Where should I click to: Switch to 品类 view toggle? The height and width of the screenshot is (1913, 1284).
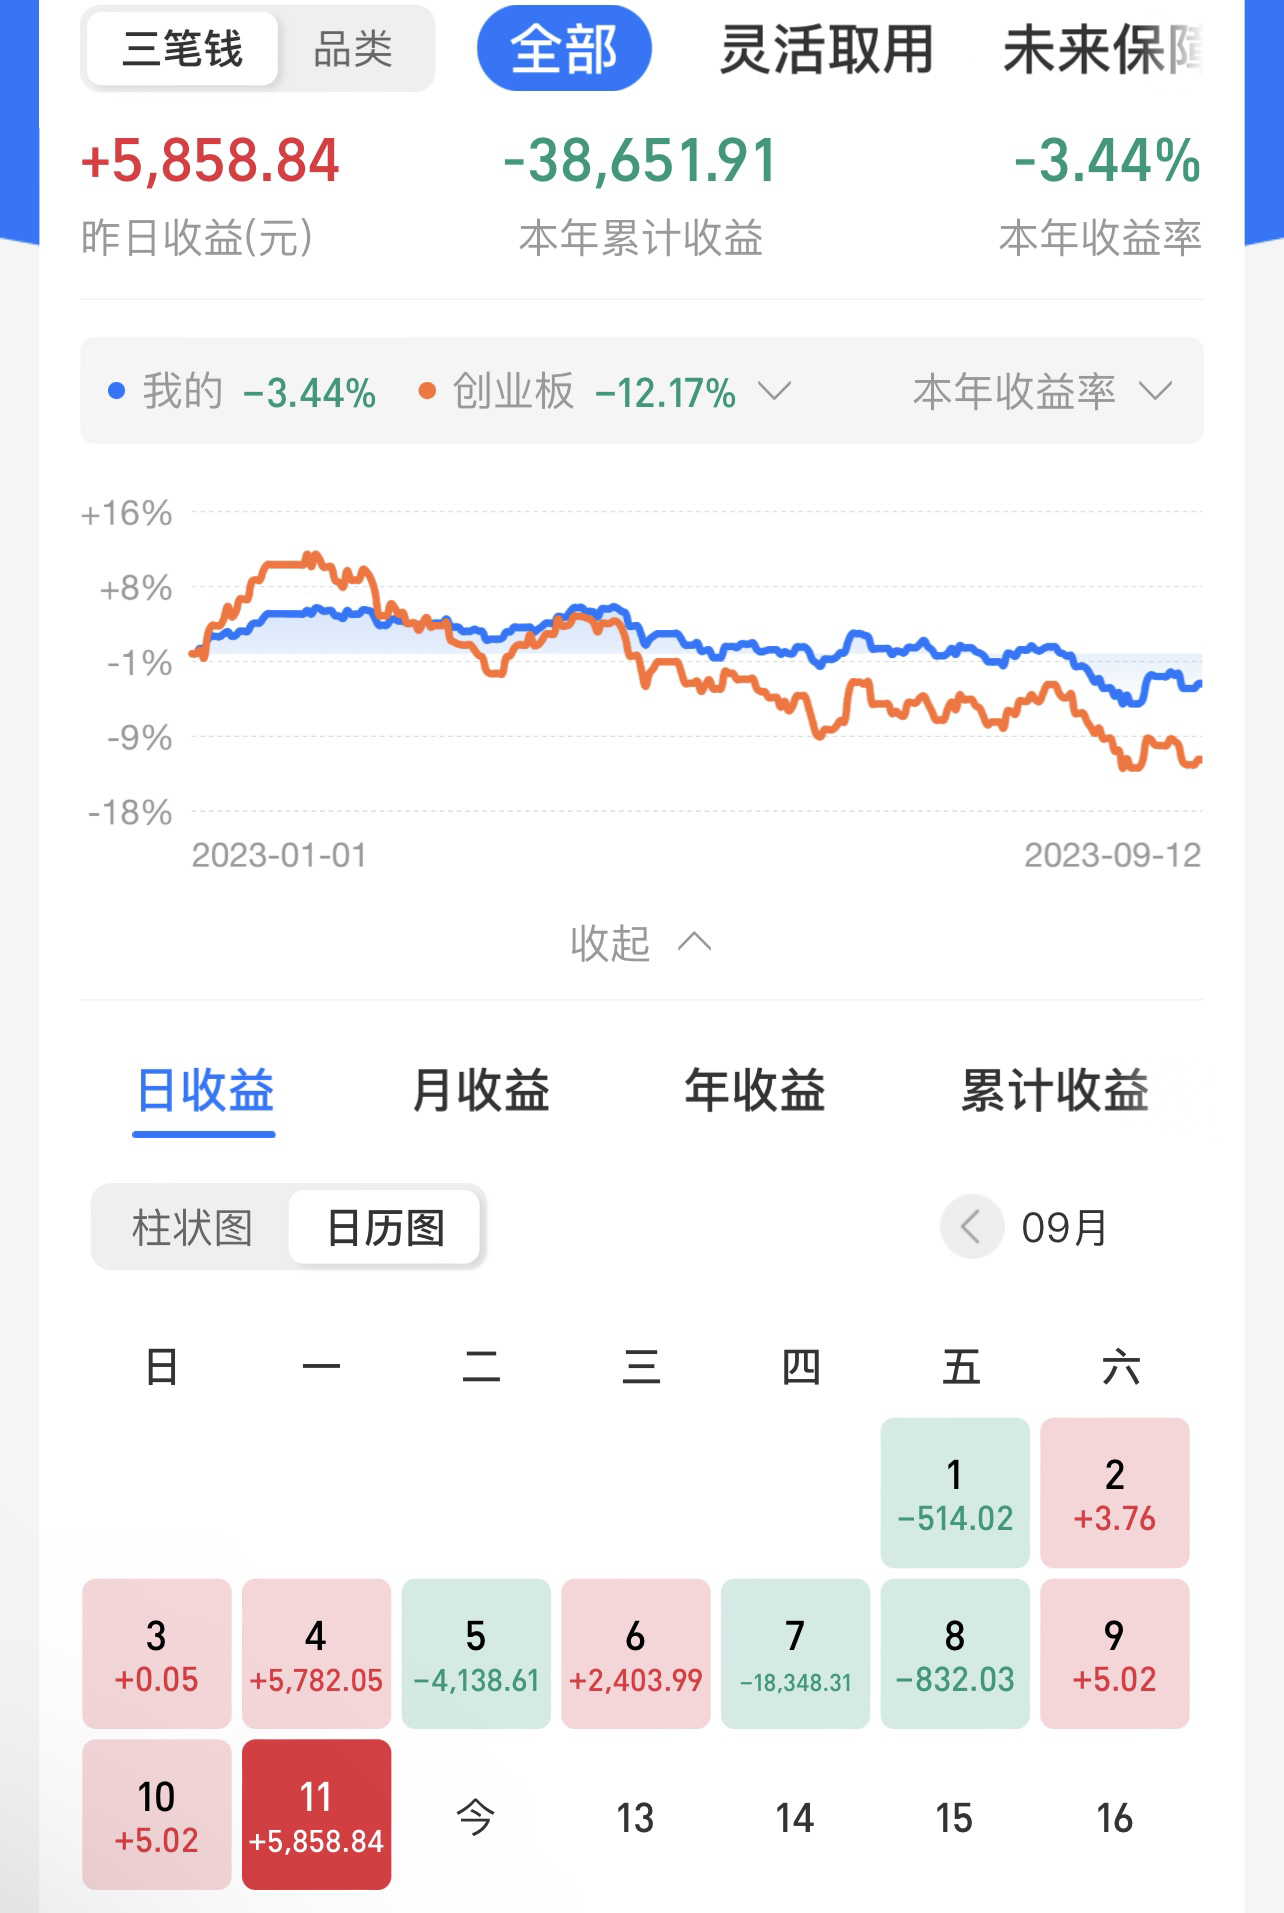[x=353, y=48]
